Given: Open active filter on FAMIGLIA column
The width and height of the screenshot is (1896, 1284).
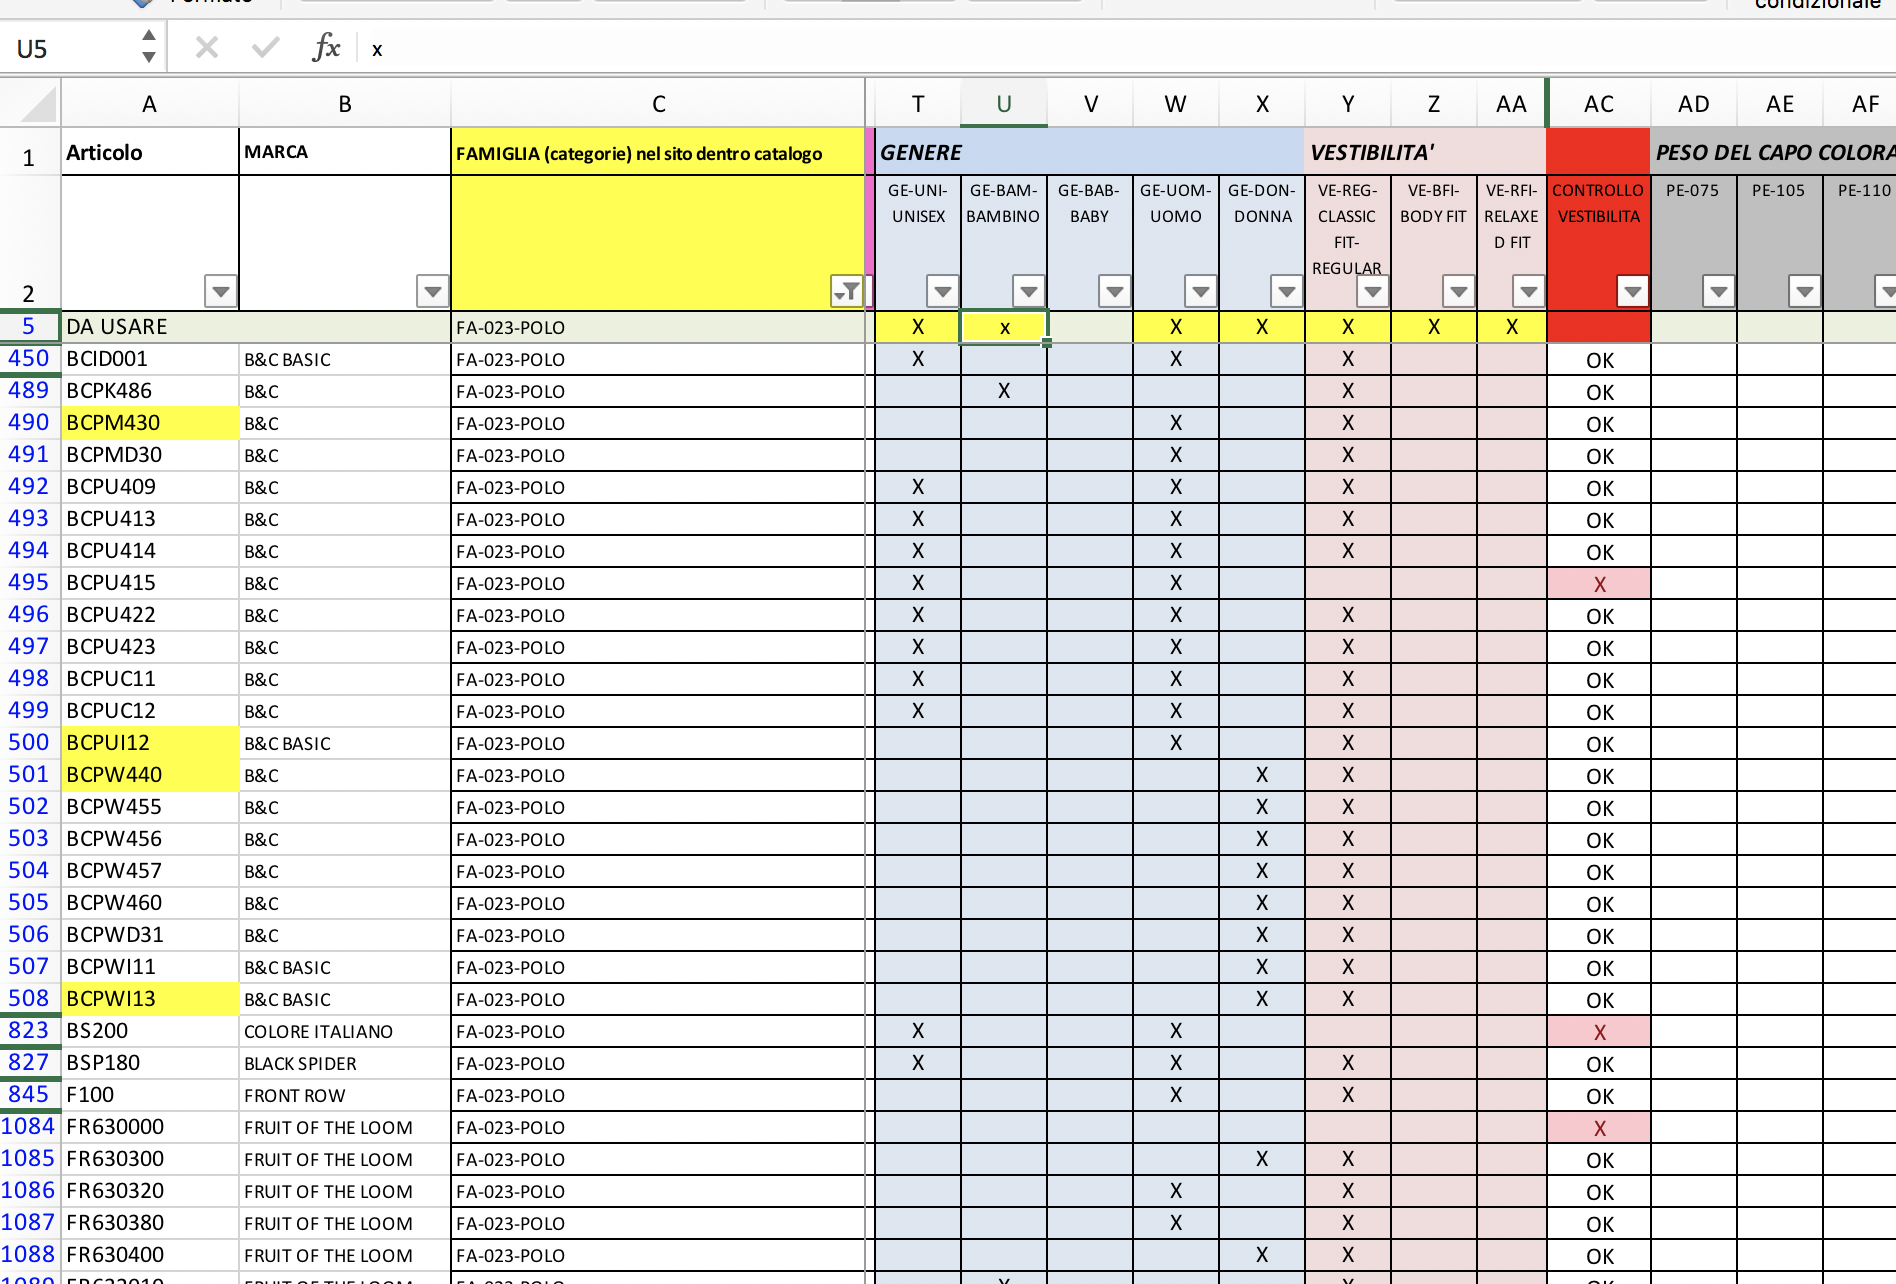Looking at the screenshot, I should [x=847, y=291].
